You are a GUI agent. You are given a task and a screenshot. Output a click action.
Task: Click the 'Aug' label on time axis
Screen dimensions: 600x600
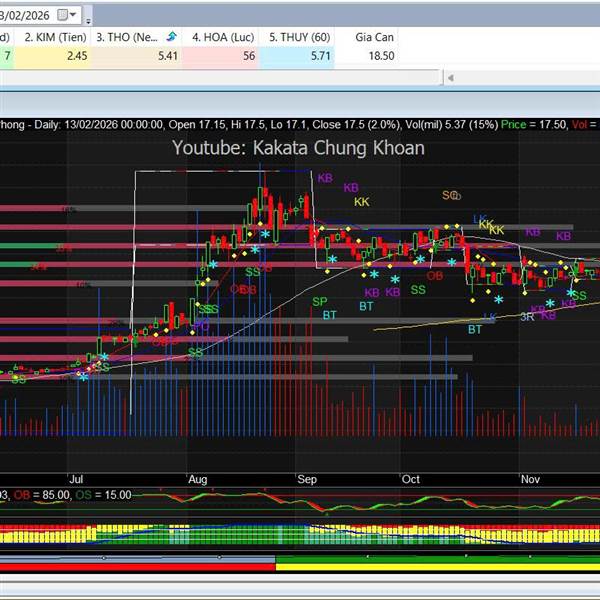click(197, 479)
